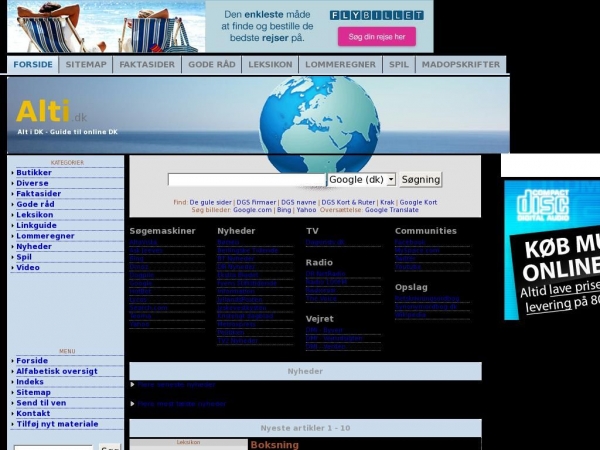Open 'The Voice' link under Radio
600x450 pixels.
tap(321, 299)
